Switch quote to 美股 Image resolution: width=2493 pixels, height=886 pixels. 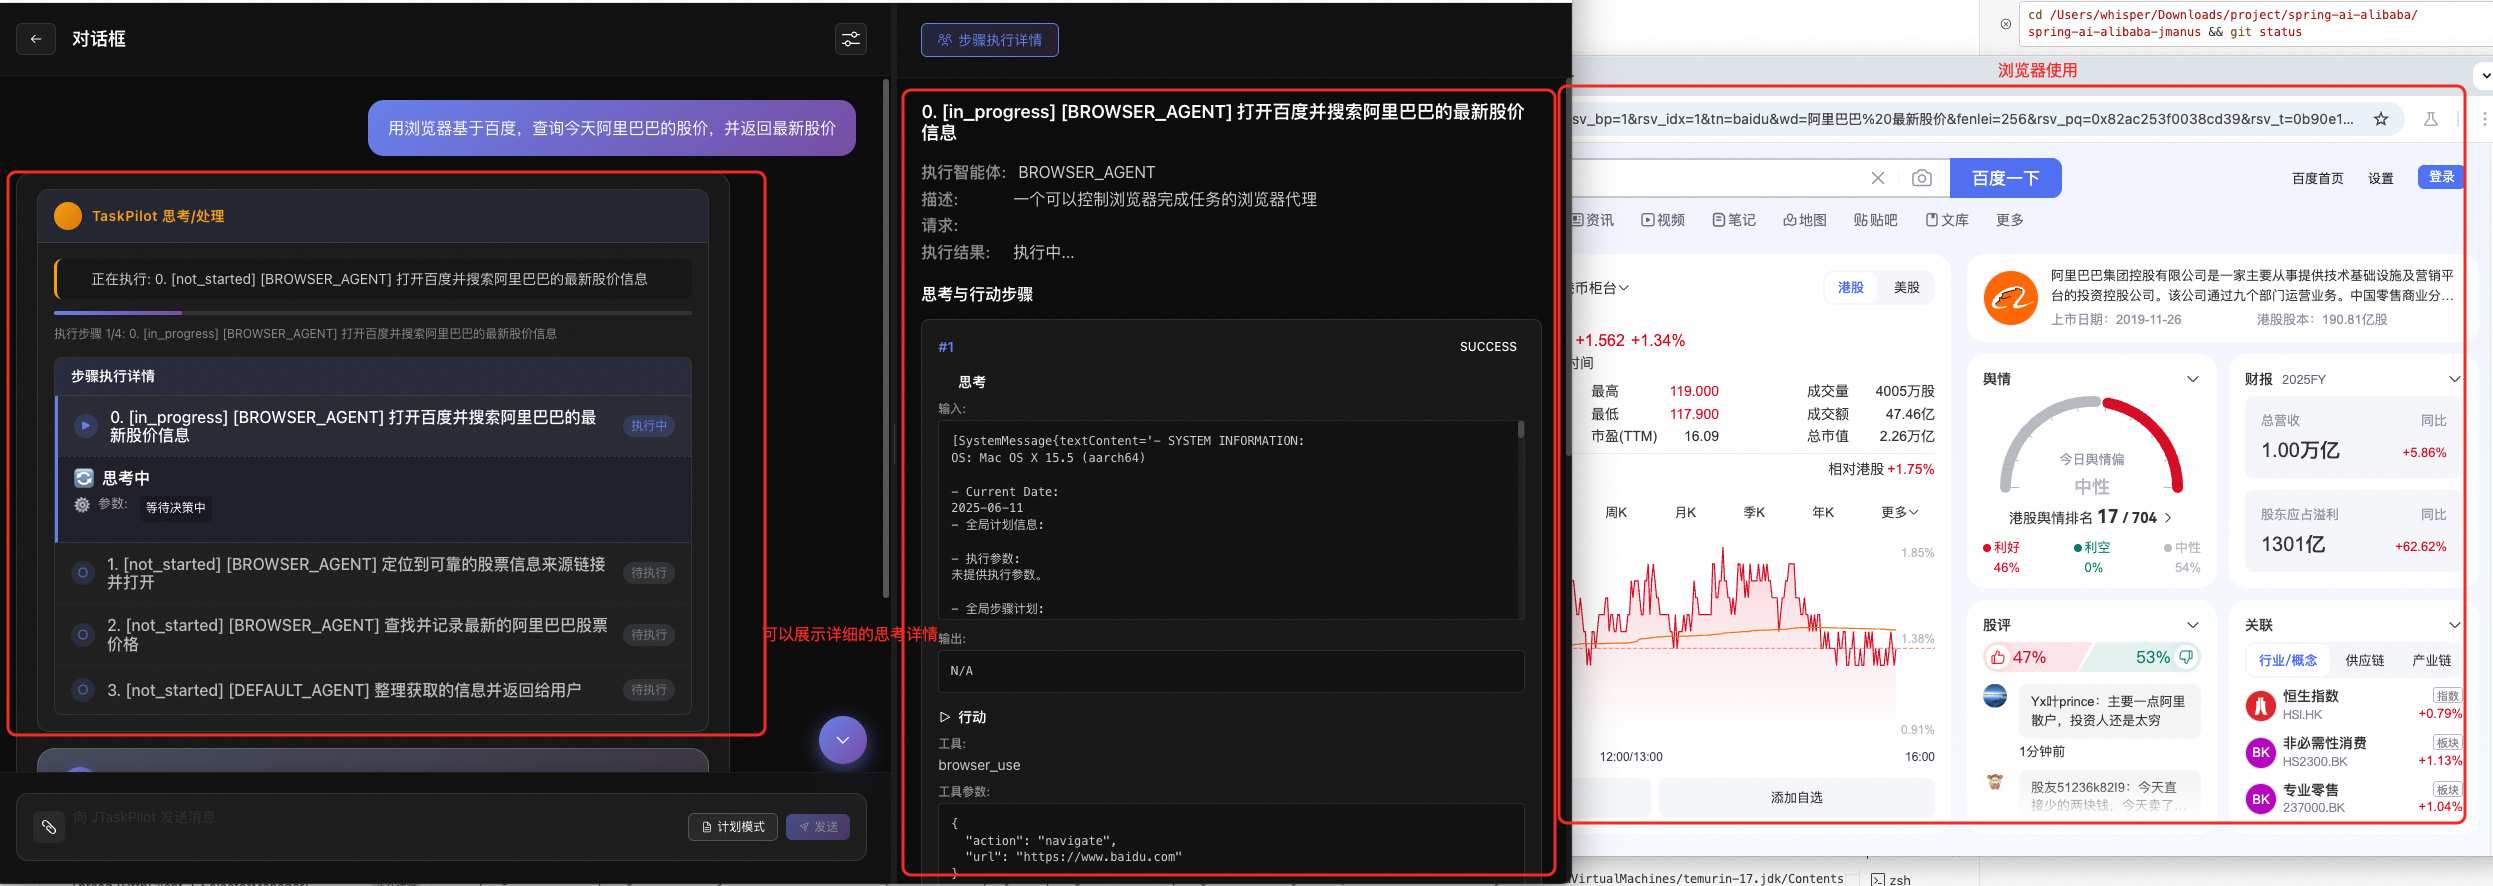(1907, 287)
